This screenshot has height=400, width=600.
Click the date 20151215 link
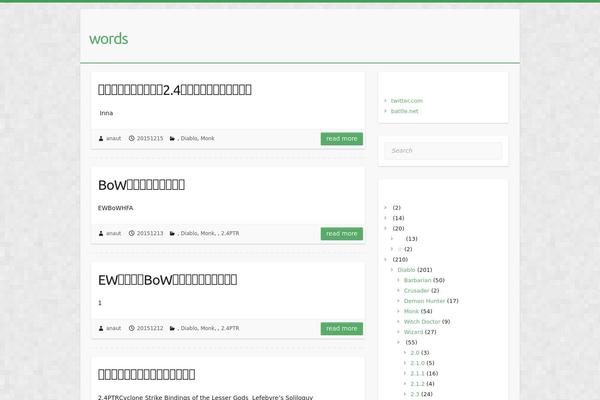pyautogui.click(x=150, y=139)
